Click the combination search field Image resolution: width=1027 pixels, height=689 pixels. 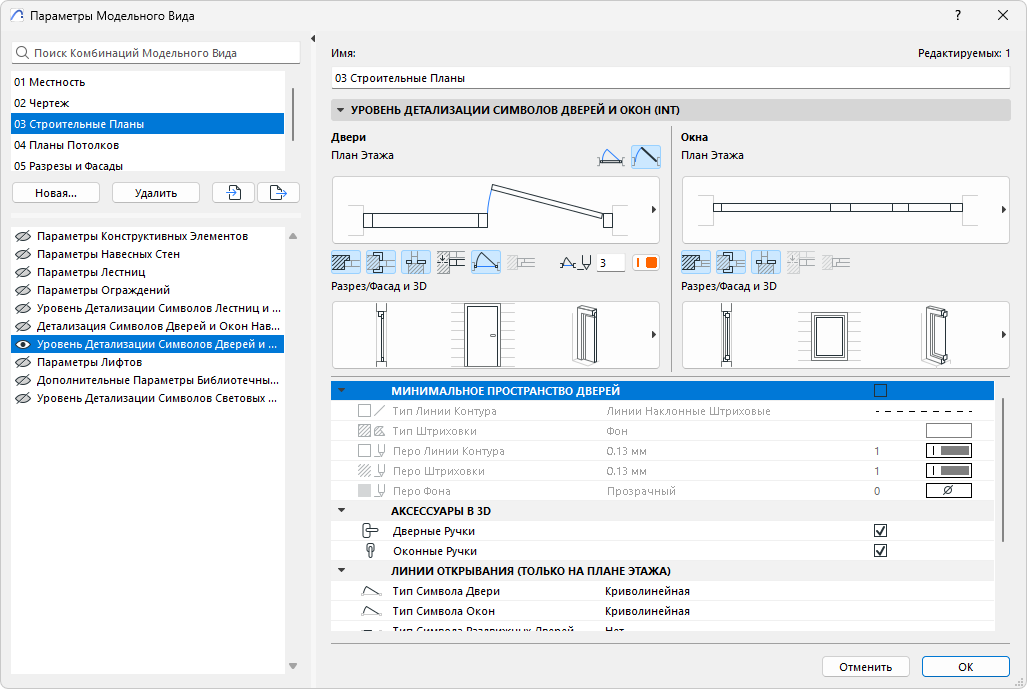point(156,53)
